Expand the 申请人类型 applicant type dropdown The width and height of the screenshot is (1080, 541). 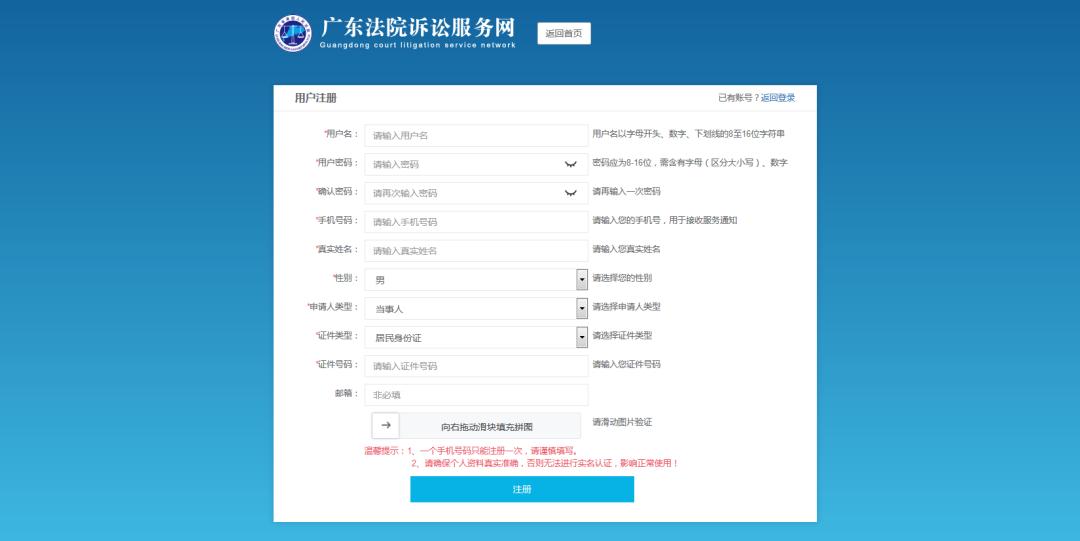582,309
